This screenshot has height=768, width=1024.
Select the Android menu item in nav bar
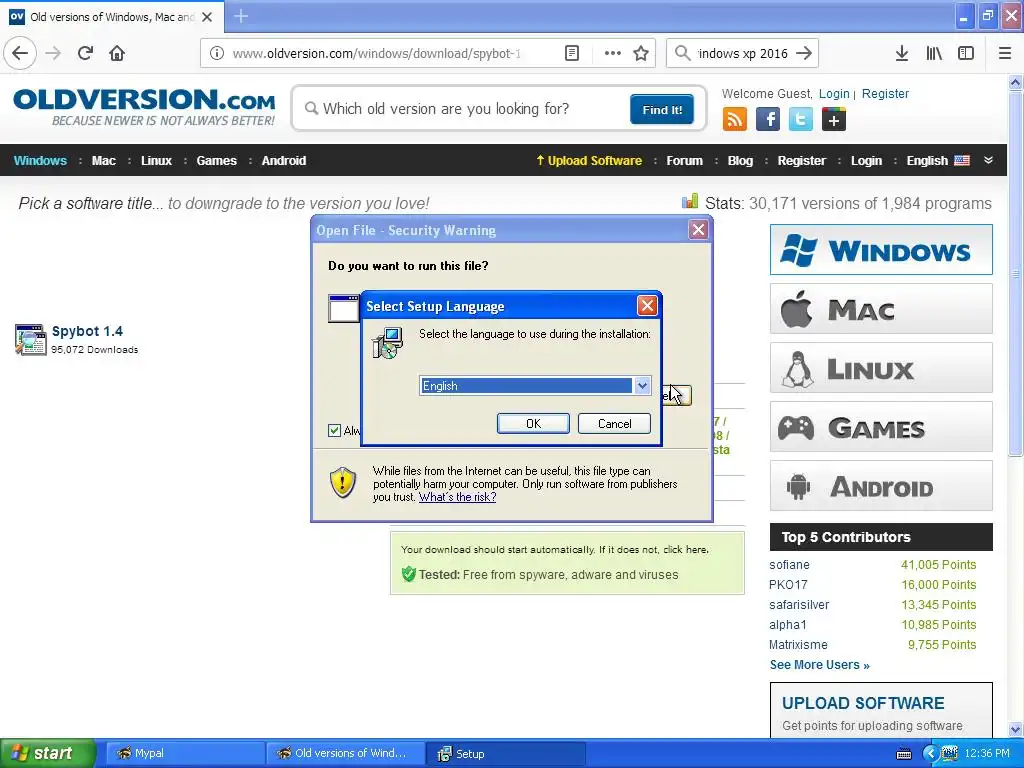pyautogui.click(x=283, y=161)
